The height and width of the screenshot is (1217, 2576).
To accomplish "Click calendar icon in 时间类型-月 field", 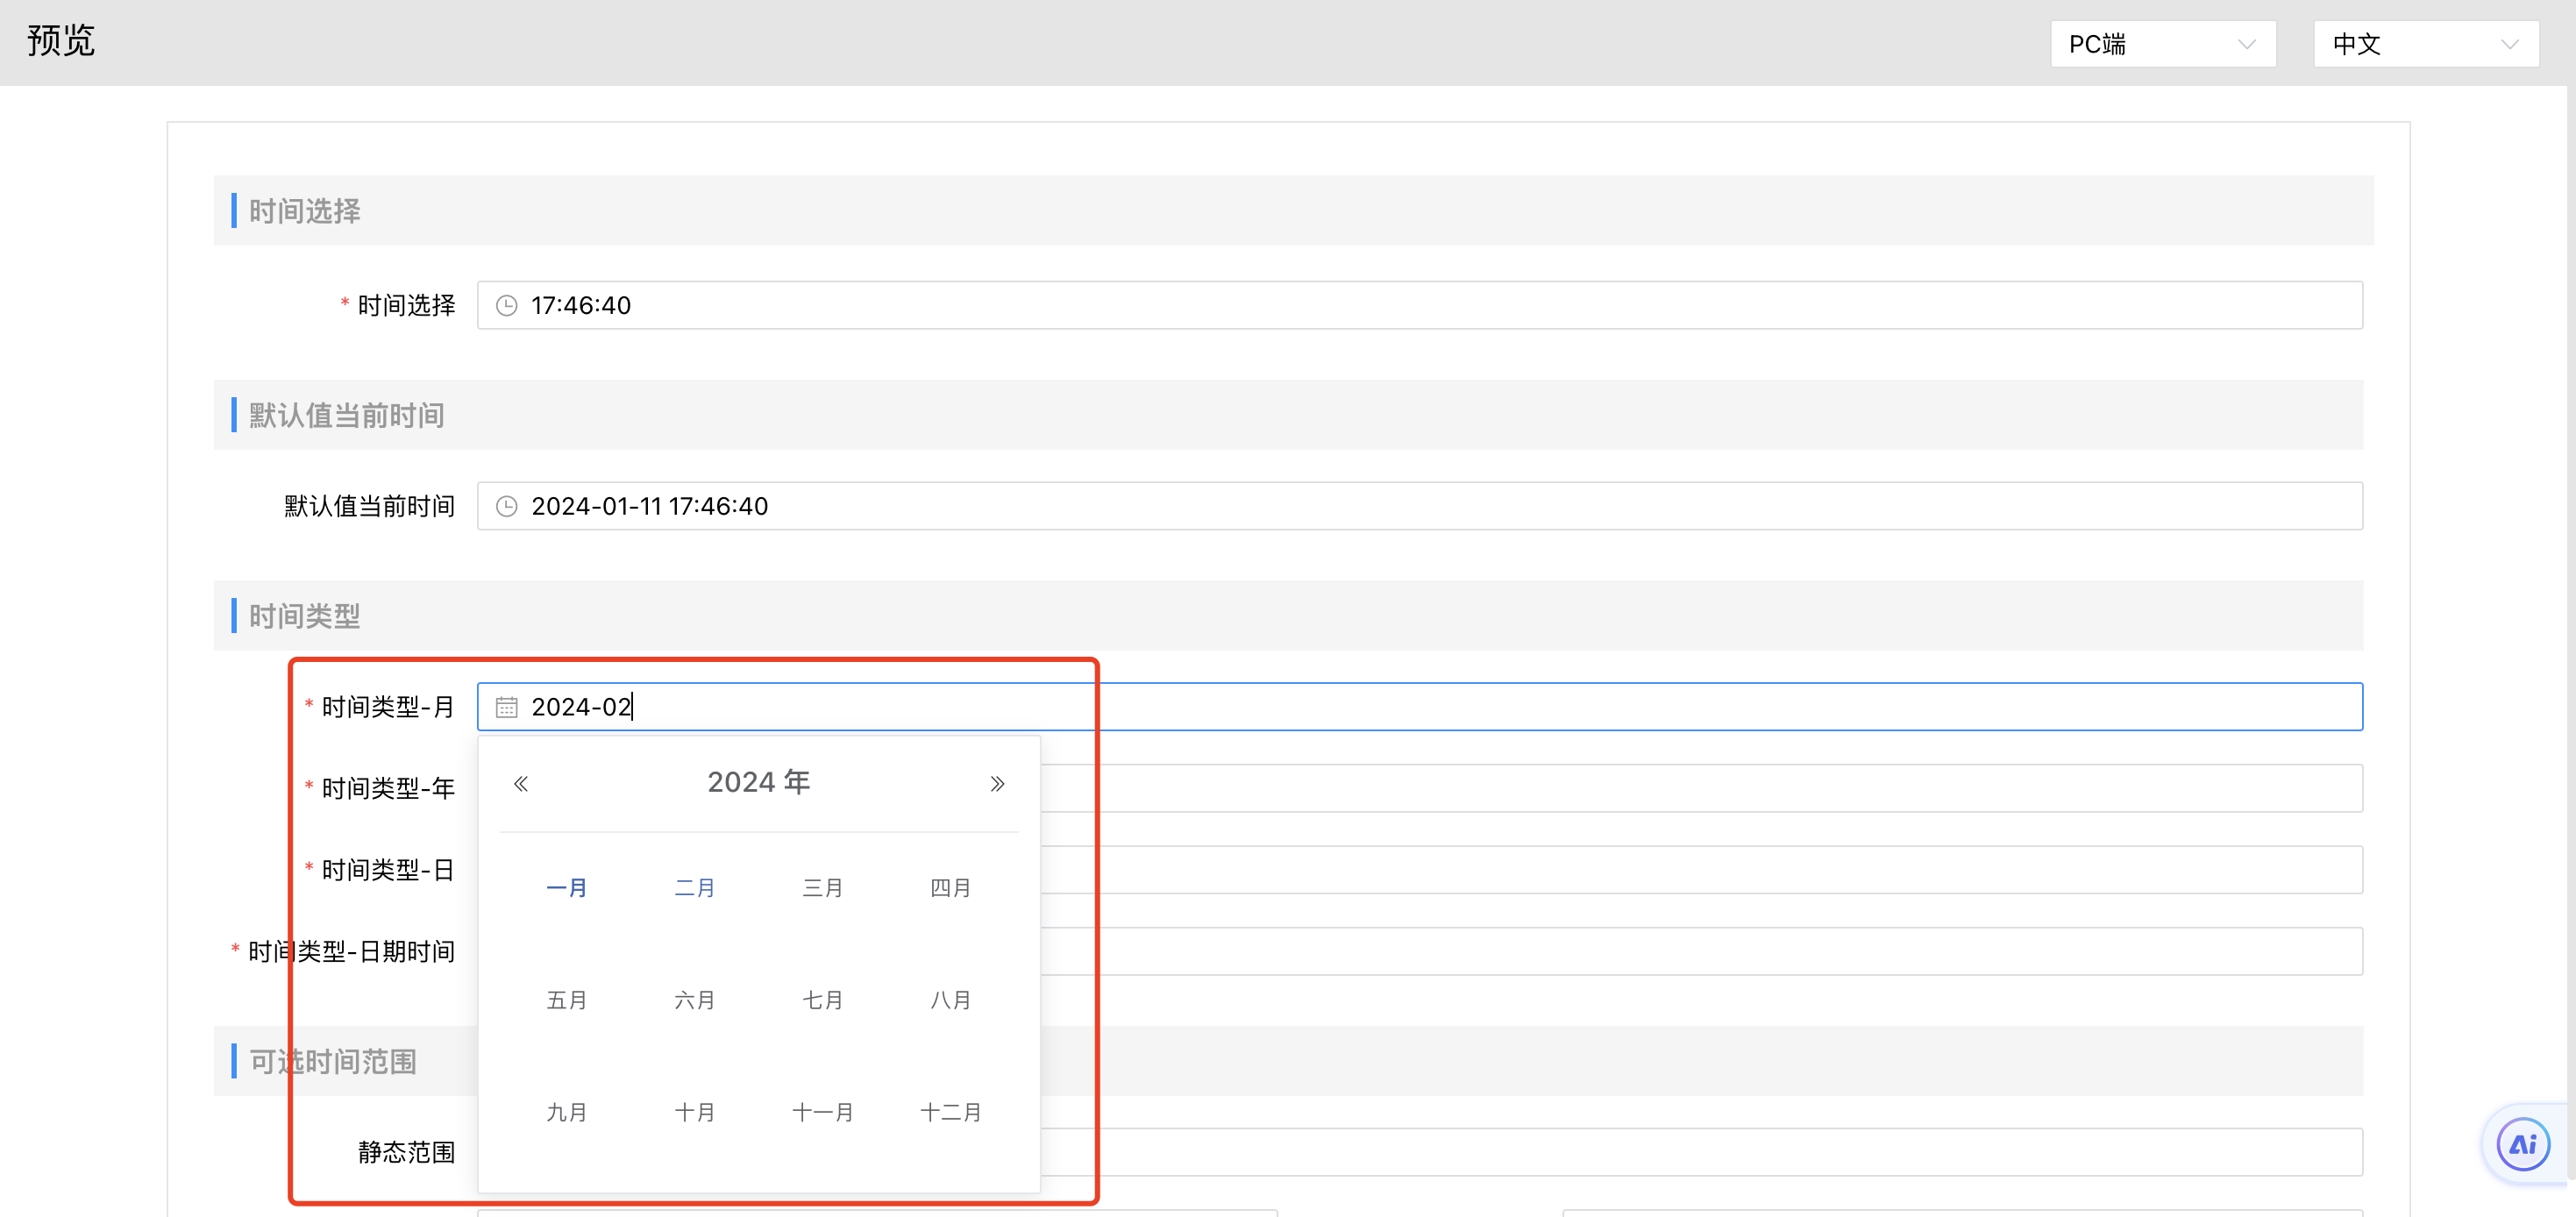I will 507,708.
